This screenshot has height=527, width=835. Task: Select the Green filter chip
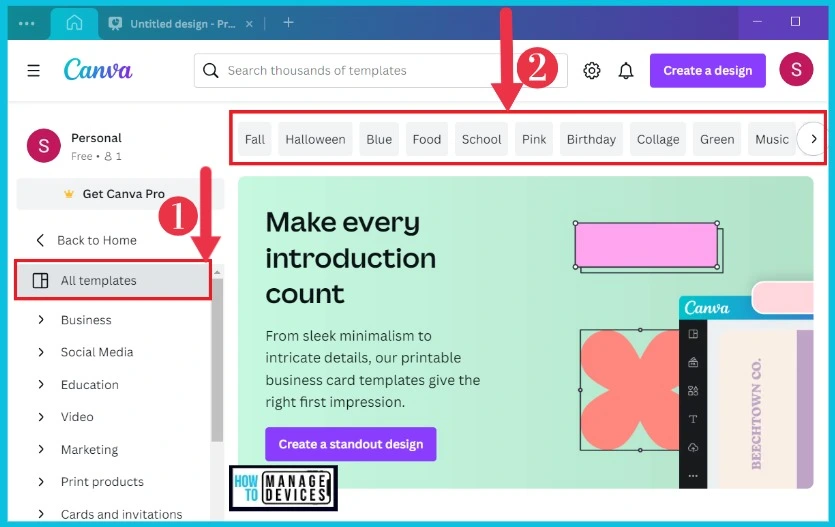point(717,139)
